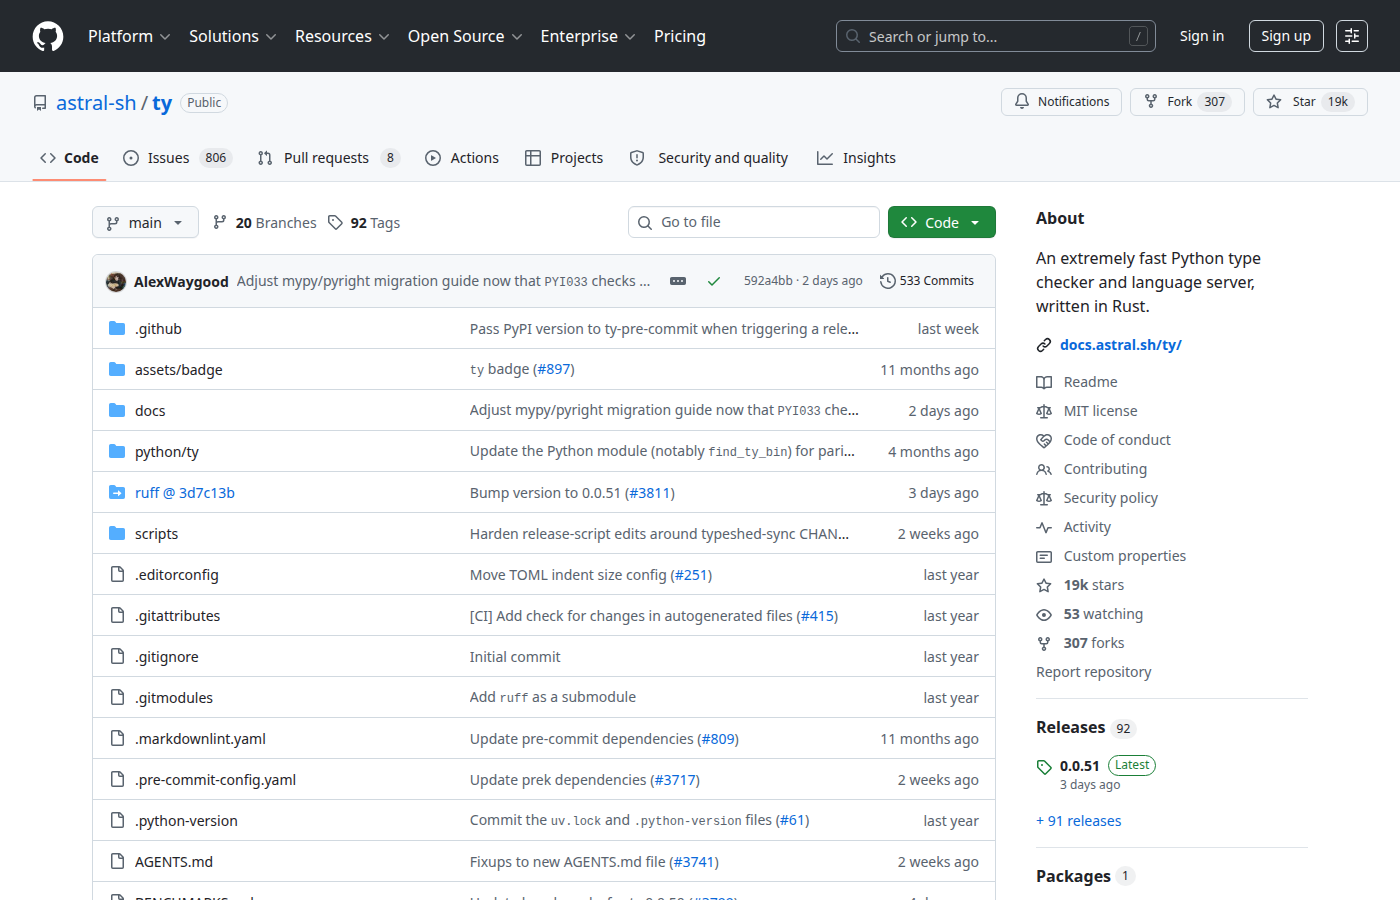Screen dimensions: 1400x900
Task: Open pull request #897 link
Action: point(554,369)
